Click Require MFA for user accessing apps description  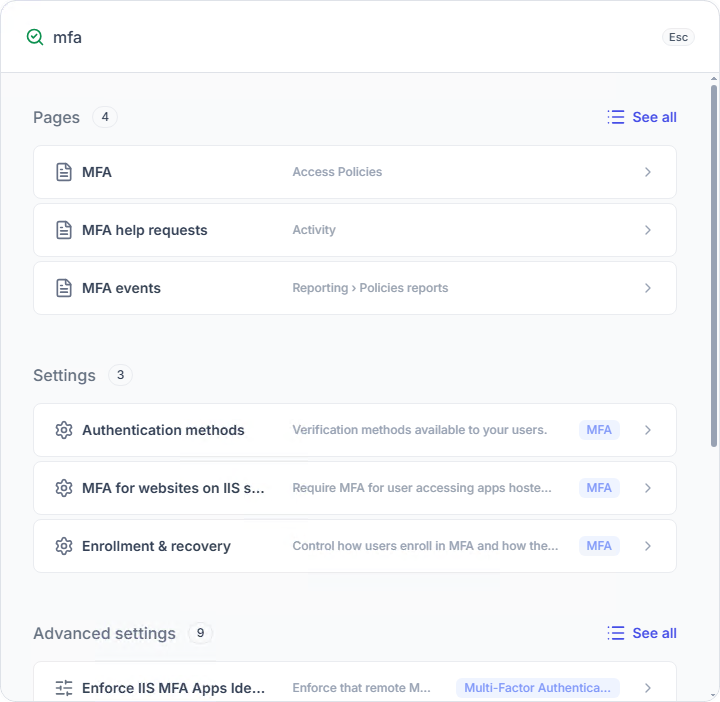(x=422, y=488)
